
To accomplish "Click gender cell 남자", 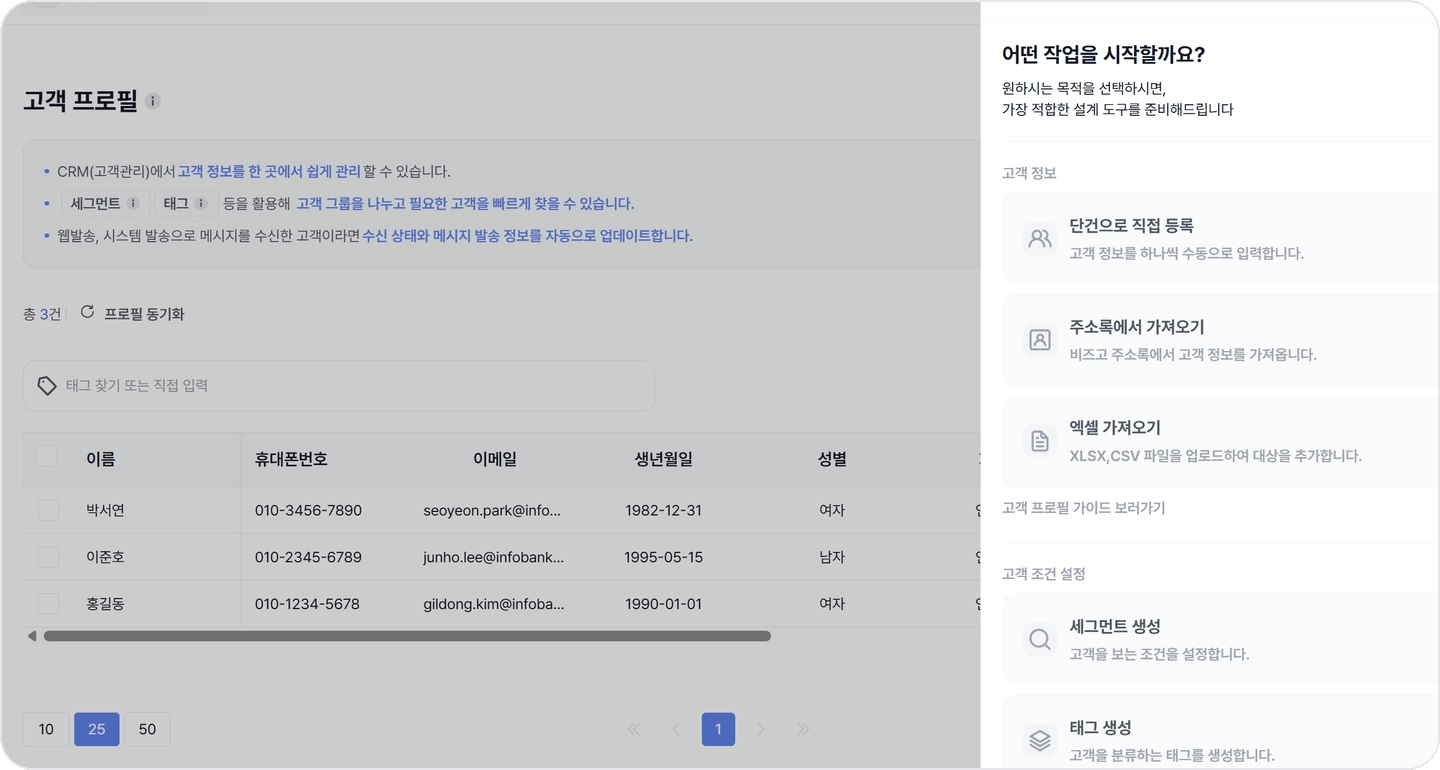I will pyautogui.click(x=832, y=557).
